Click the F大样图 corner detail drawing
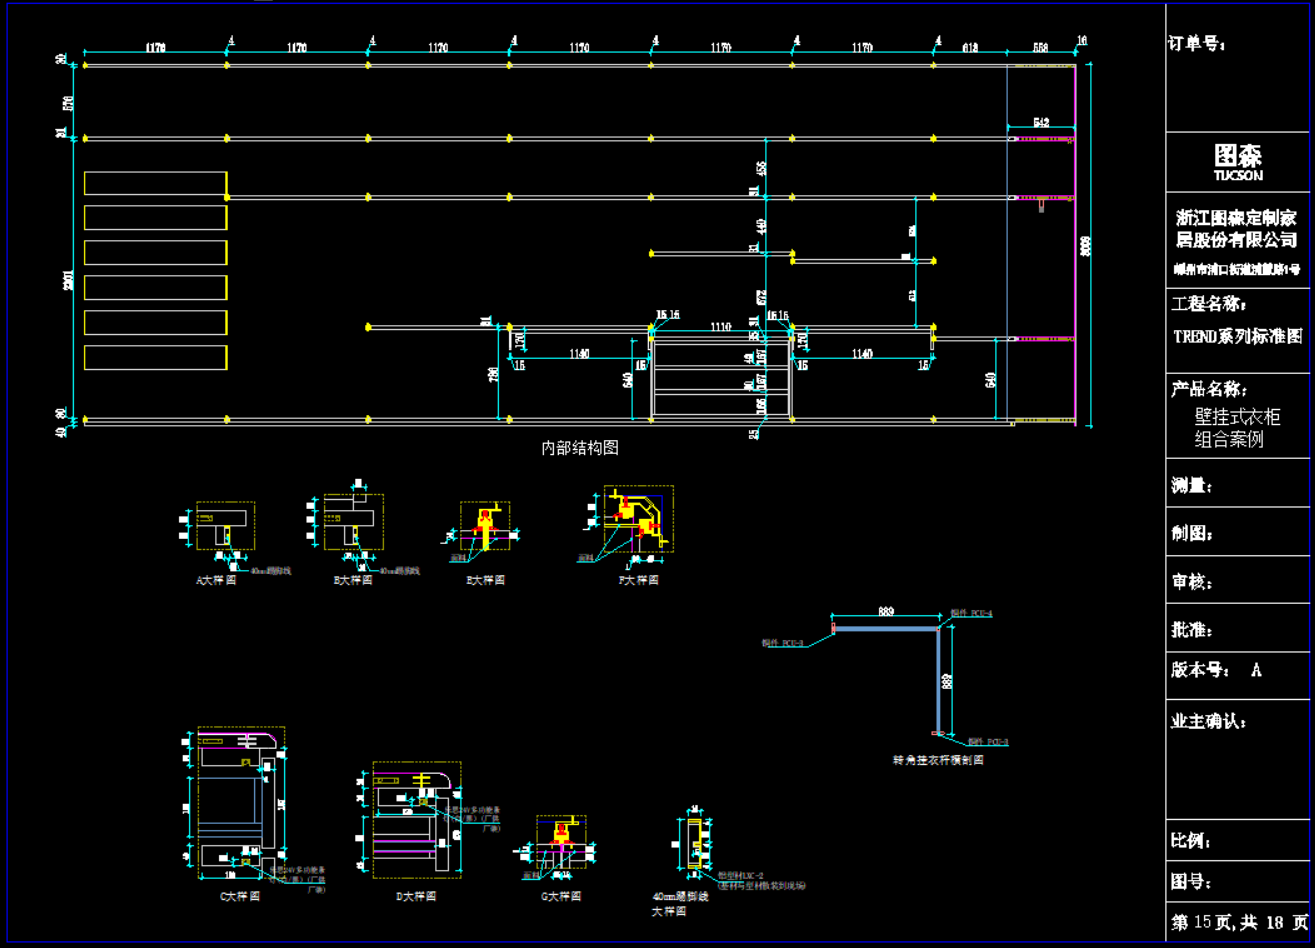 (637, 520)
